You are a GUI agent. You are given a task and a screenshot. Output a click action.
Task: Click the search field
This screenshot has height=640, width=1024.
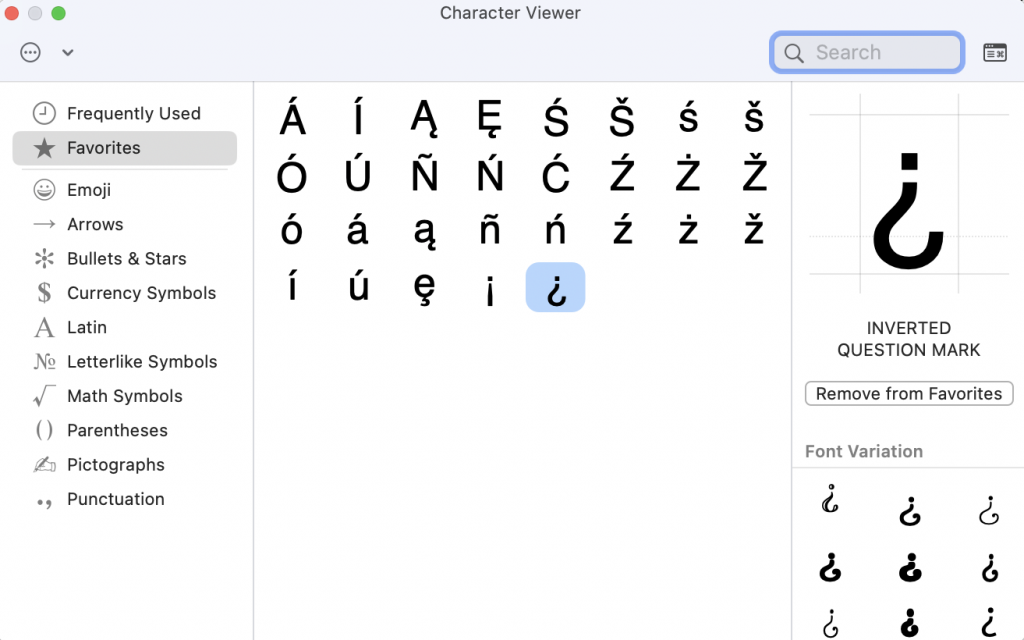[x=866, y=52]
